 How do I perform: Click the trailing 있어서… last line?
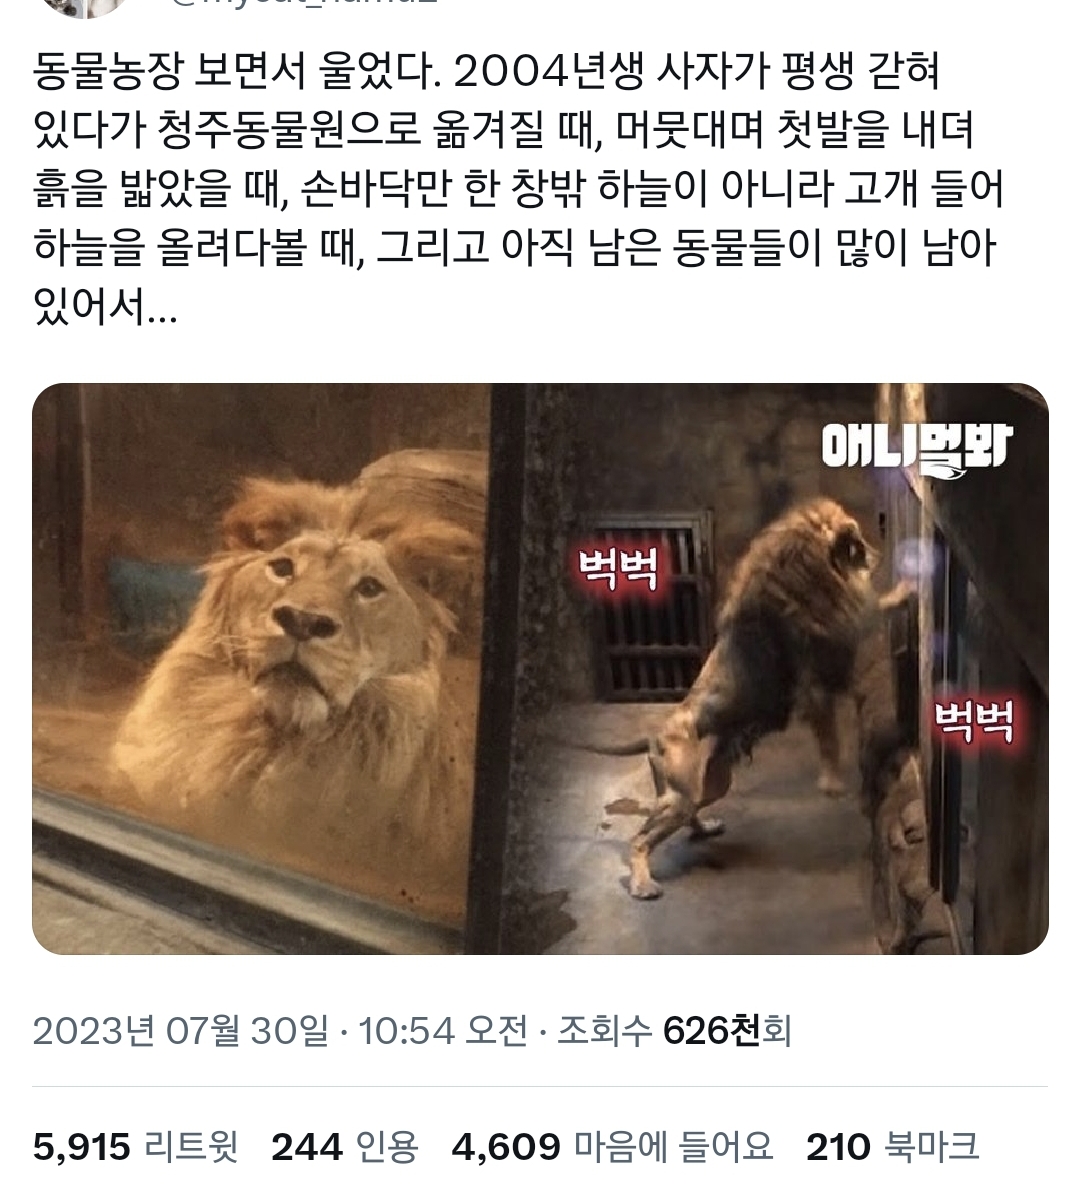[x=105, y=307]
